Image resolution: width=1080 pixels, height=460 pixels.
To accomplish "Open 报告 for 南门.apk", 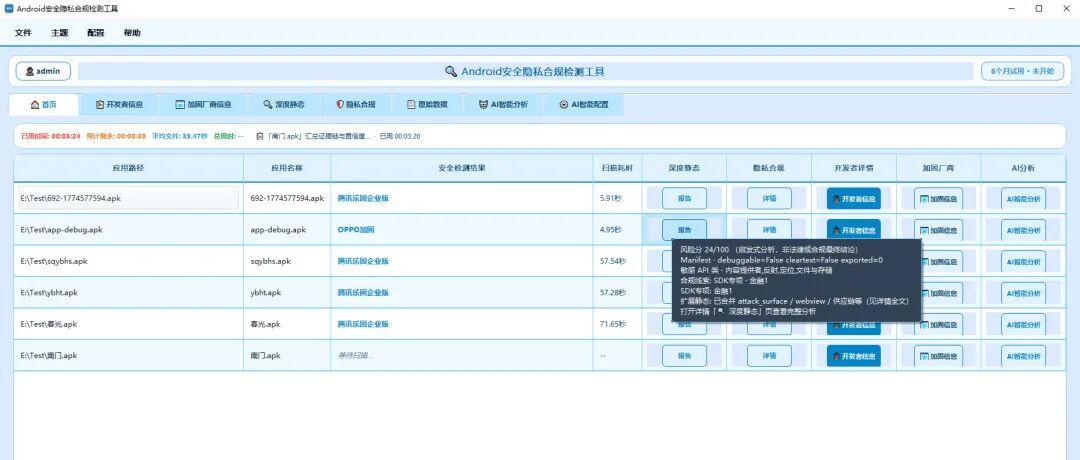I will (x=685, y=356).
